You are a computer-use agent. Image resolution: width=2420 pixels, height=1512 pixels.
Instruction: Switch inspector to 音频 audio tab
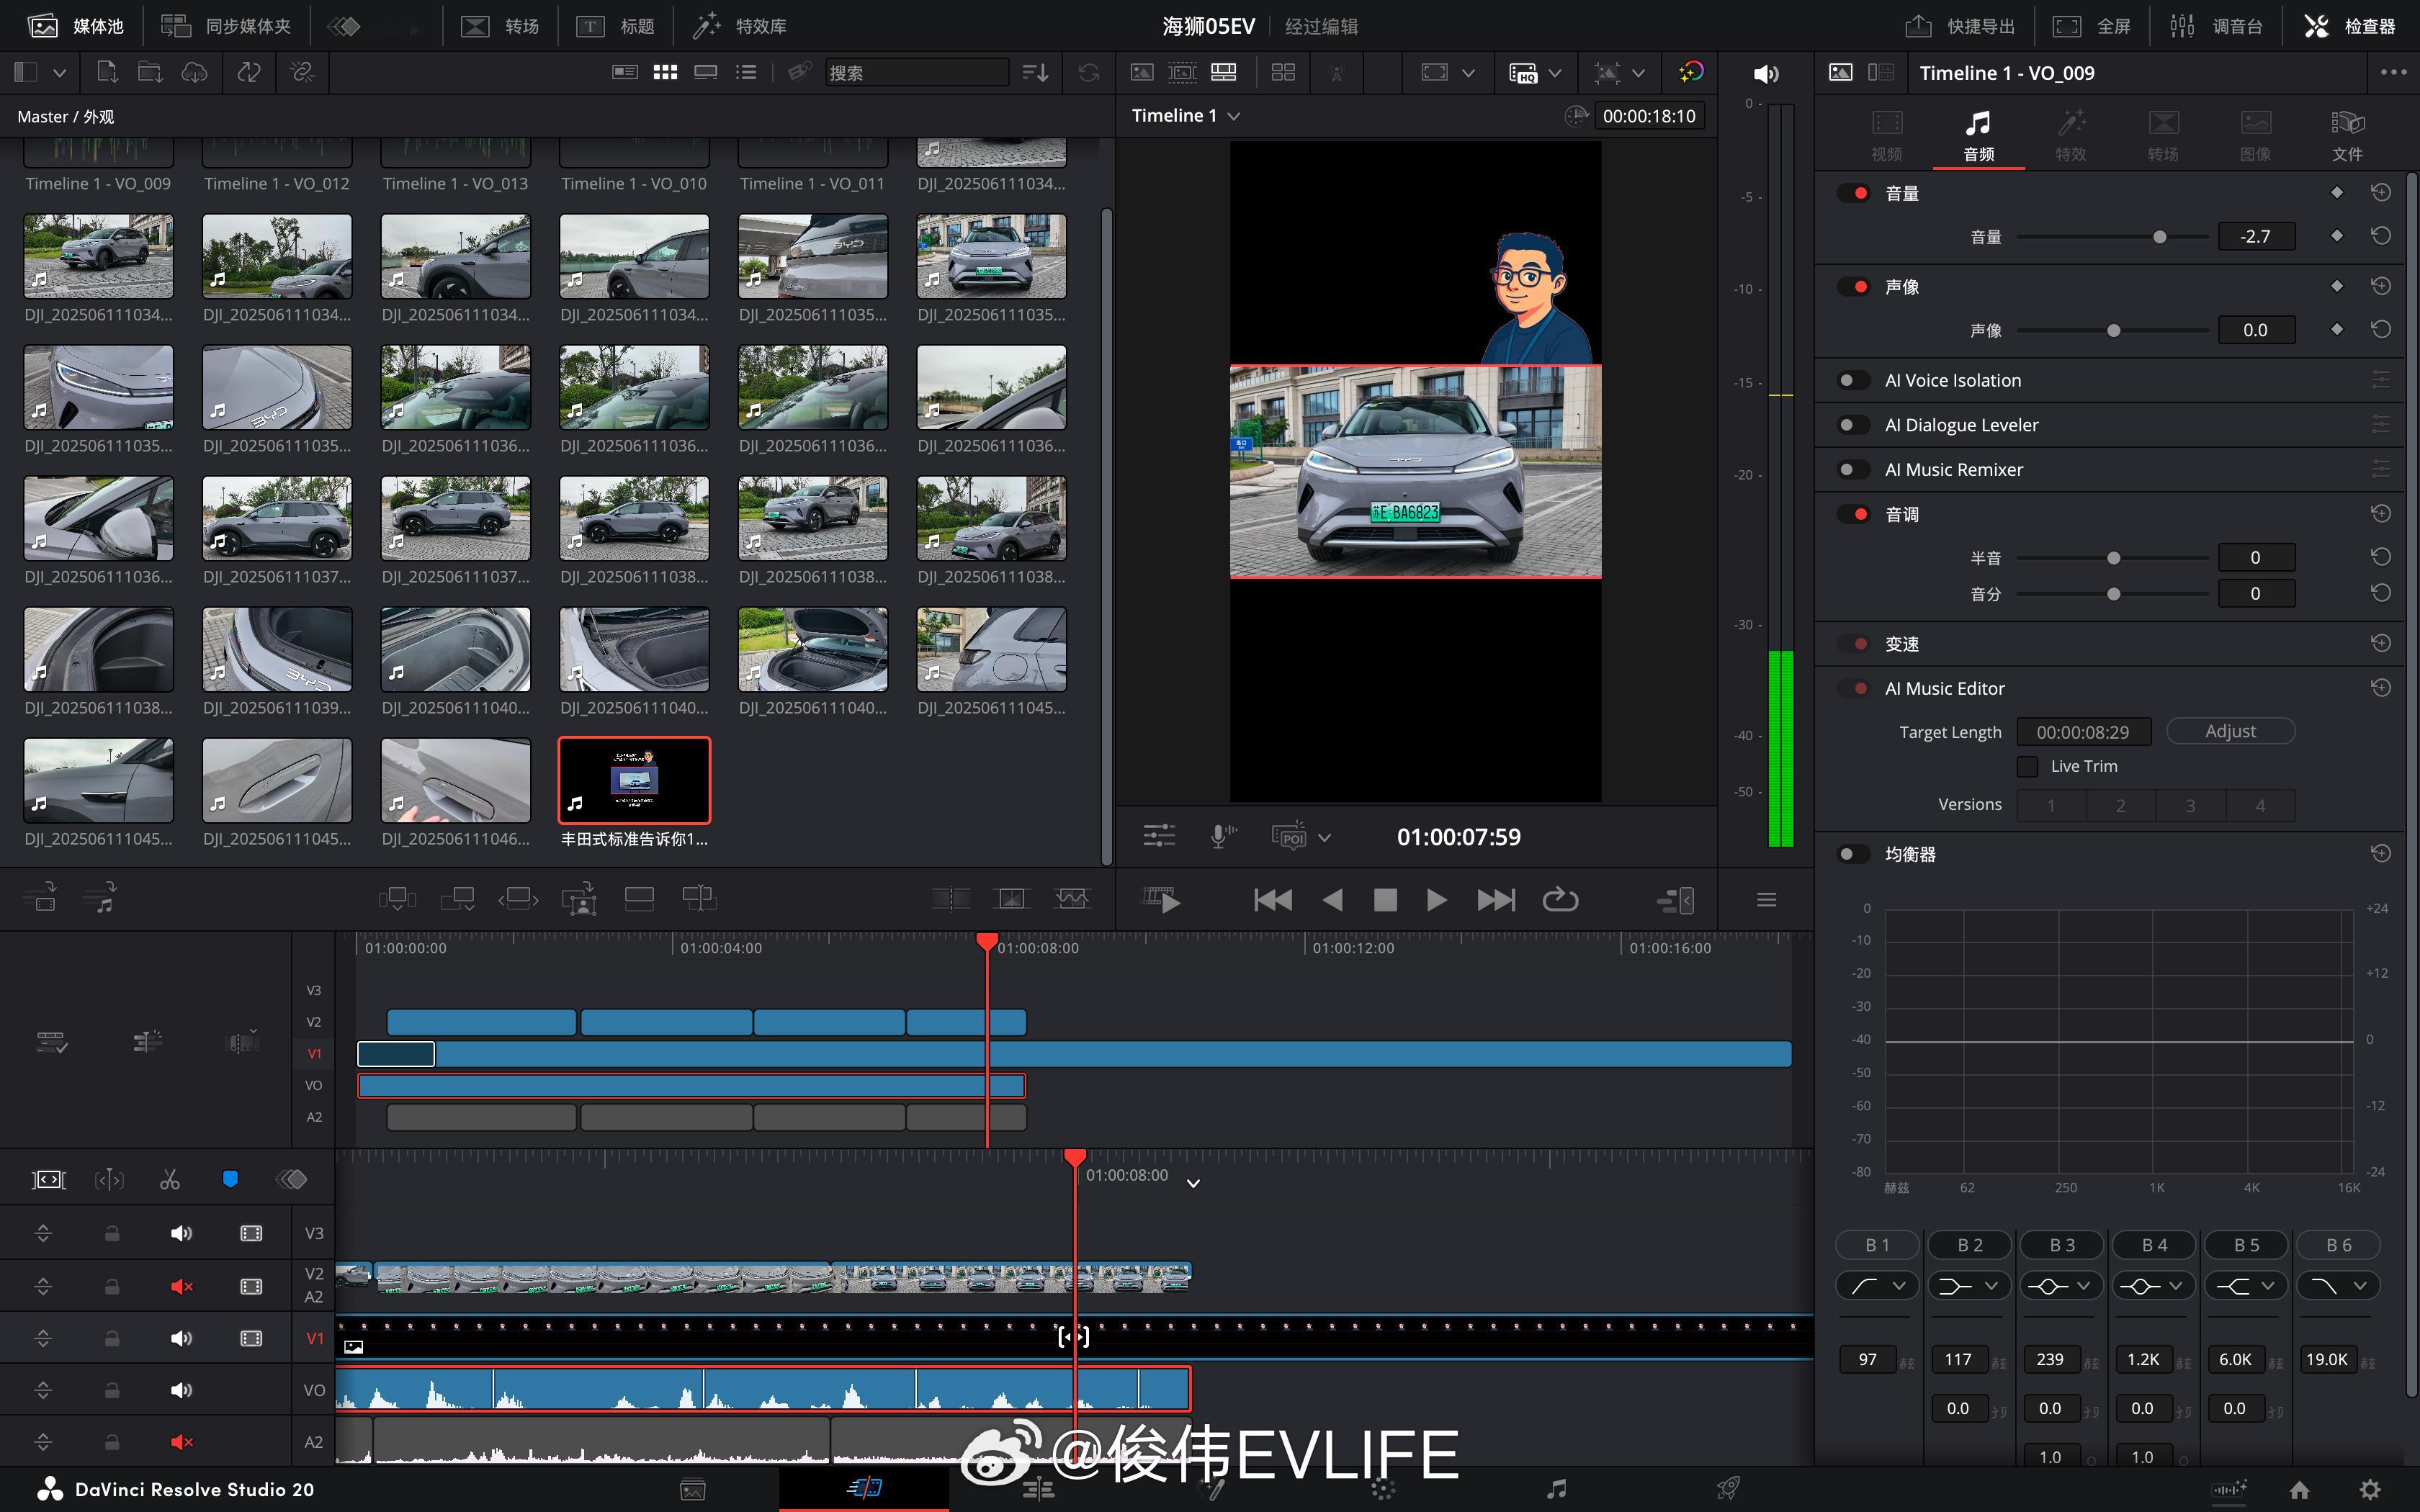tap(1978, 136)
